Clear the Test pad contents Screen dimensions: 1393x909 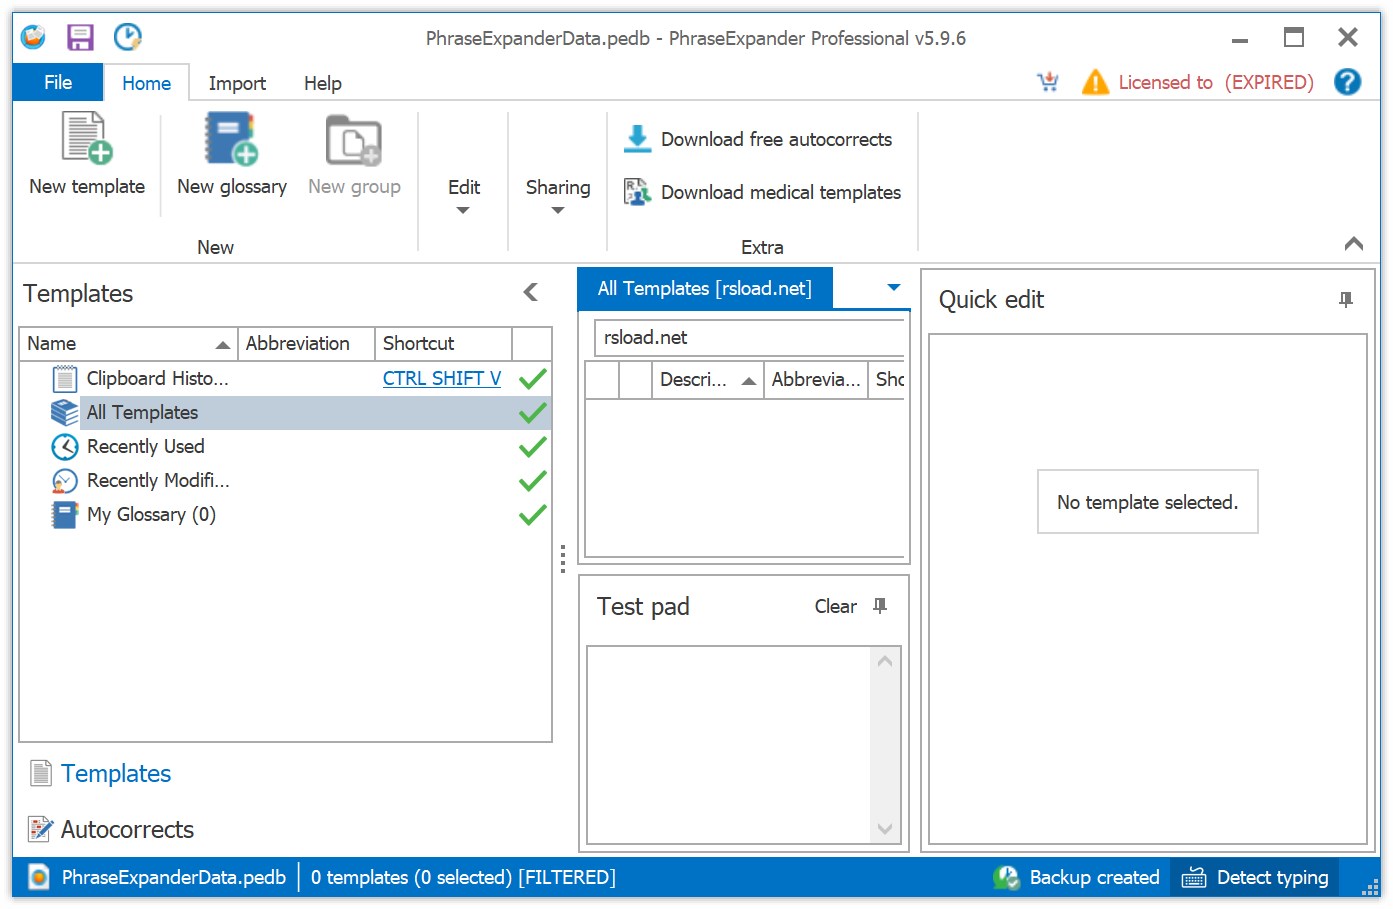point(835,606)
